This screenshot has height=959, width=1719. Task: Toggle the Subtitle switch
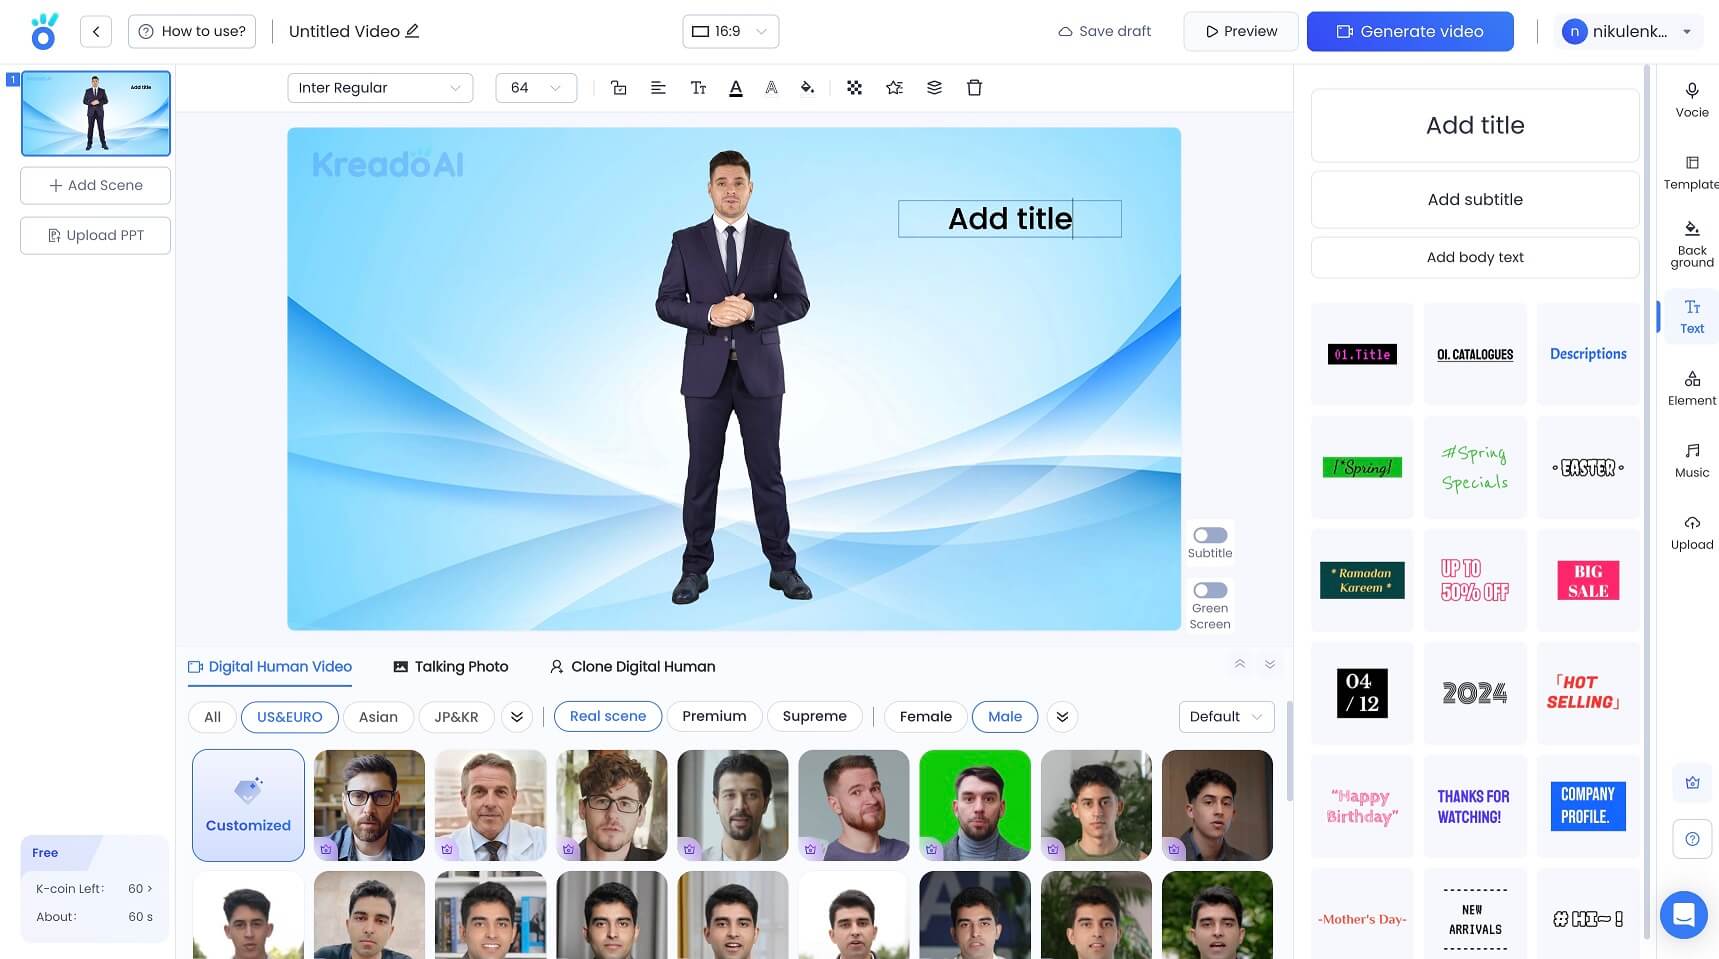click(1209, 535)
